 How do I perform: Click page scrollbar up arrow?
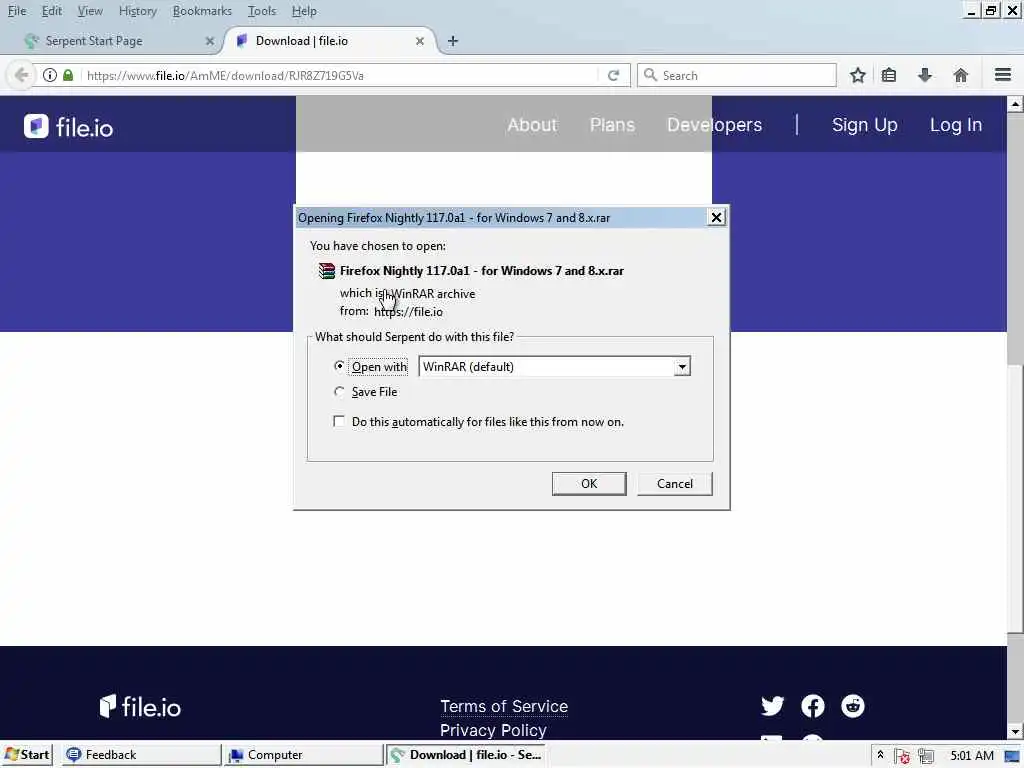pyautogui.click(x=1015, y=104)
